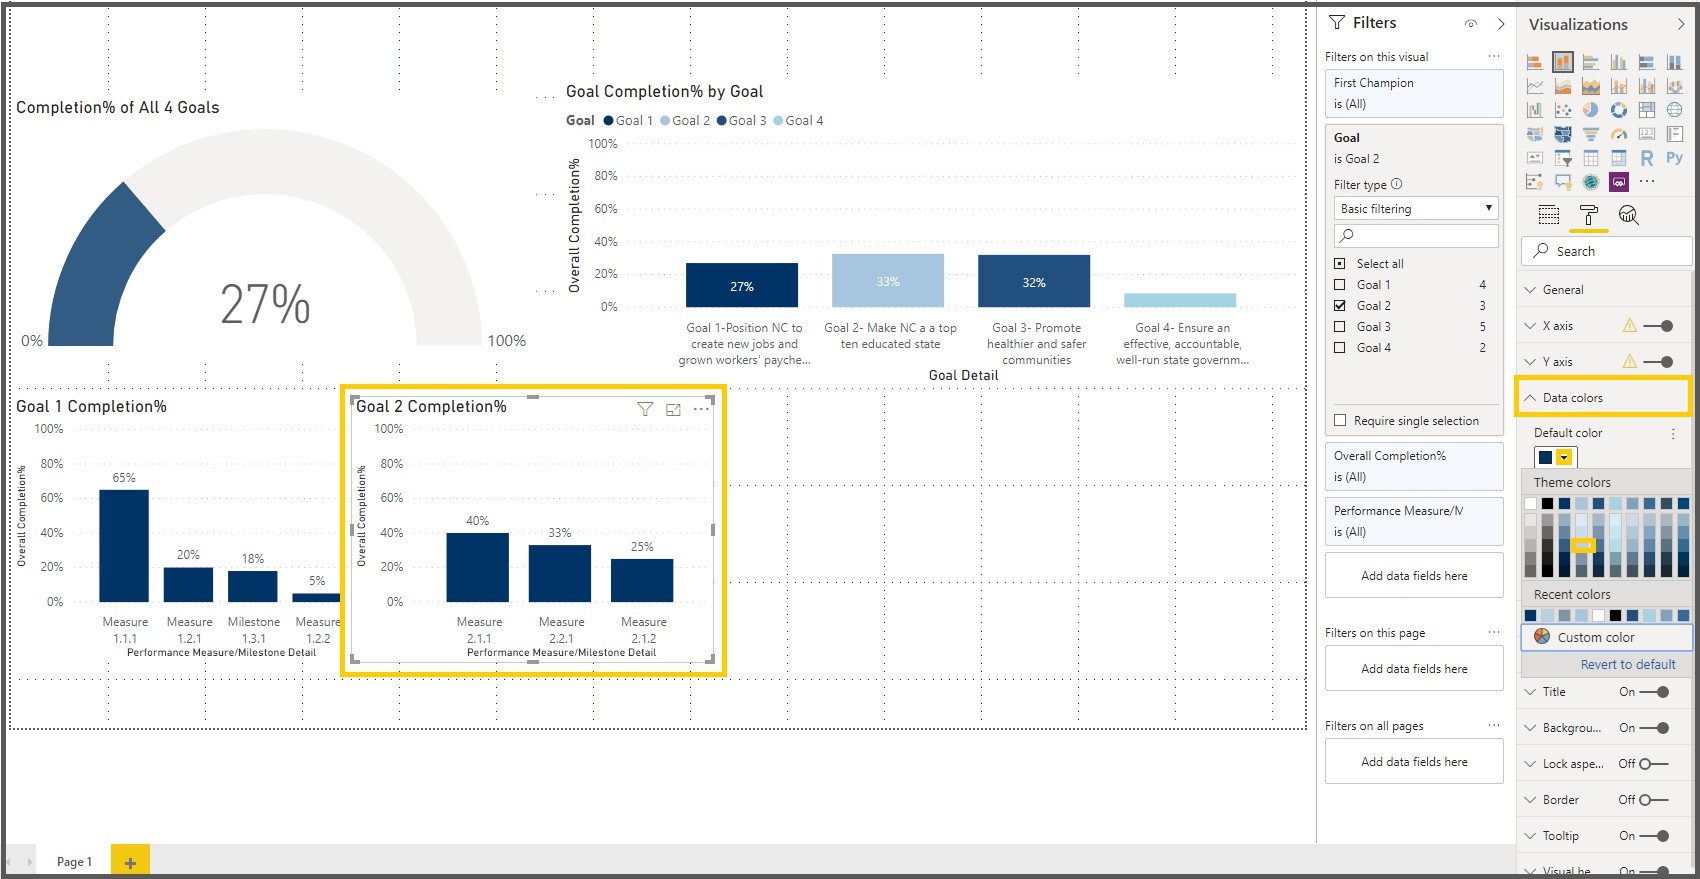
Task: Click the R script visual icon
Action: point(1647,158)
